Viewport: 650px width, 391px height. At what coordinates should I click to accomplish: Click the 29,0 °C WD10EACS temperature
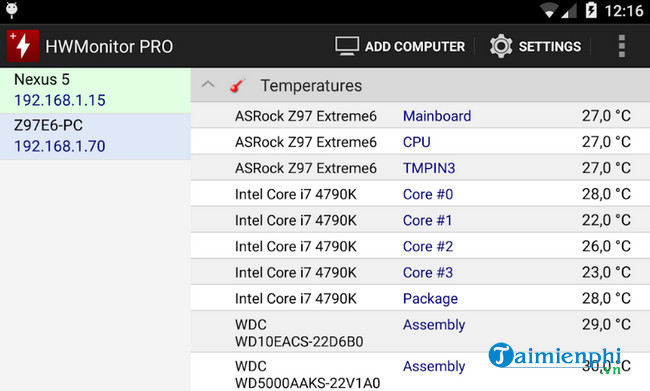pos(606,325)
